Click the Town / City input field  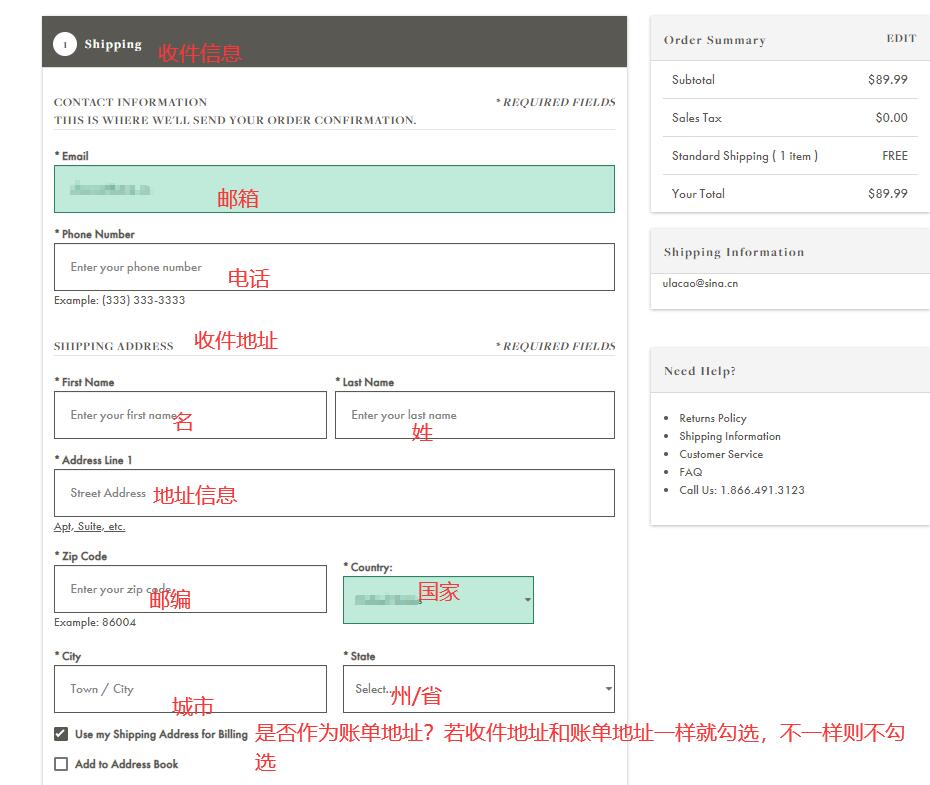[190, 689]
